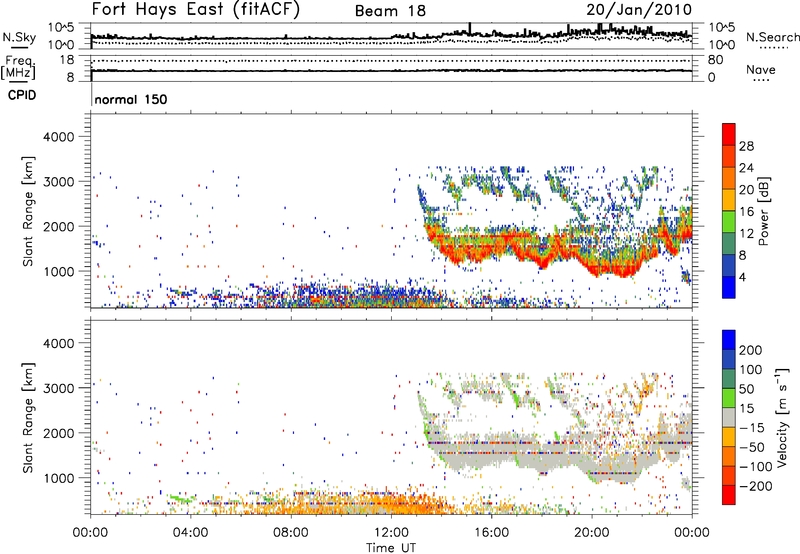Click the '-100' velocity colorbar label
Image resolution: width=800 pixels, height=554 pixels.
pos(755,466)
